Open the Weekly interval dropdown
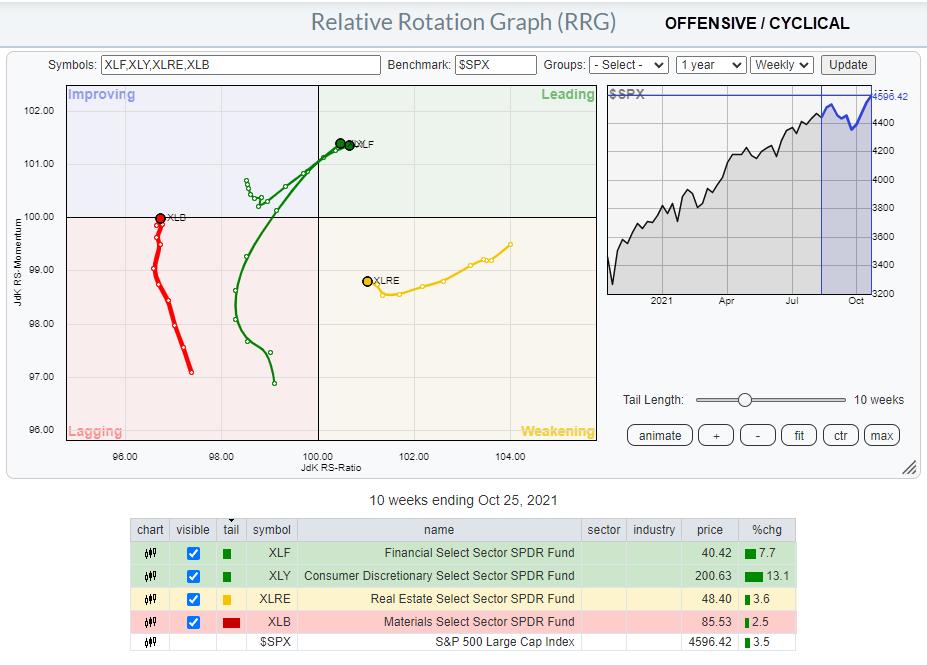Viewport: 927px width, 665px height. click(x=782, y=65)
